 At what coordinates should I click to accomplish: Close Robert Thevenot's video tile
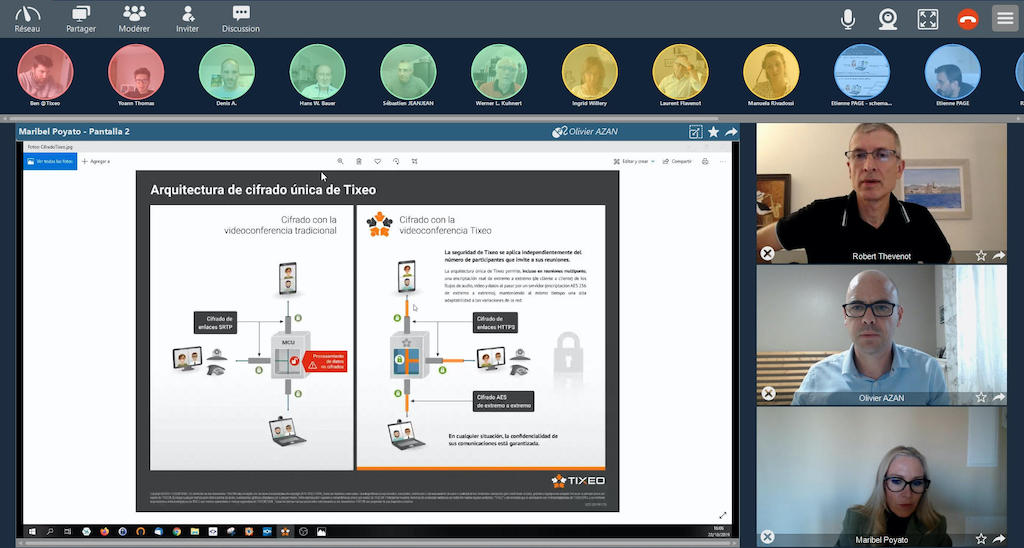[x=767, y=254]
